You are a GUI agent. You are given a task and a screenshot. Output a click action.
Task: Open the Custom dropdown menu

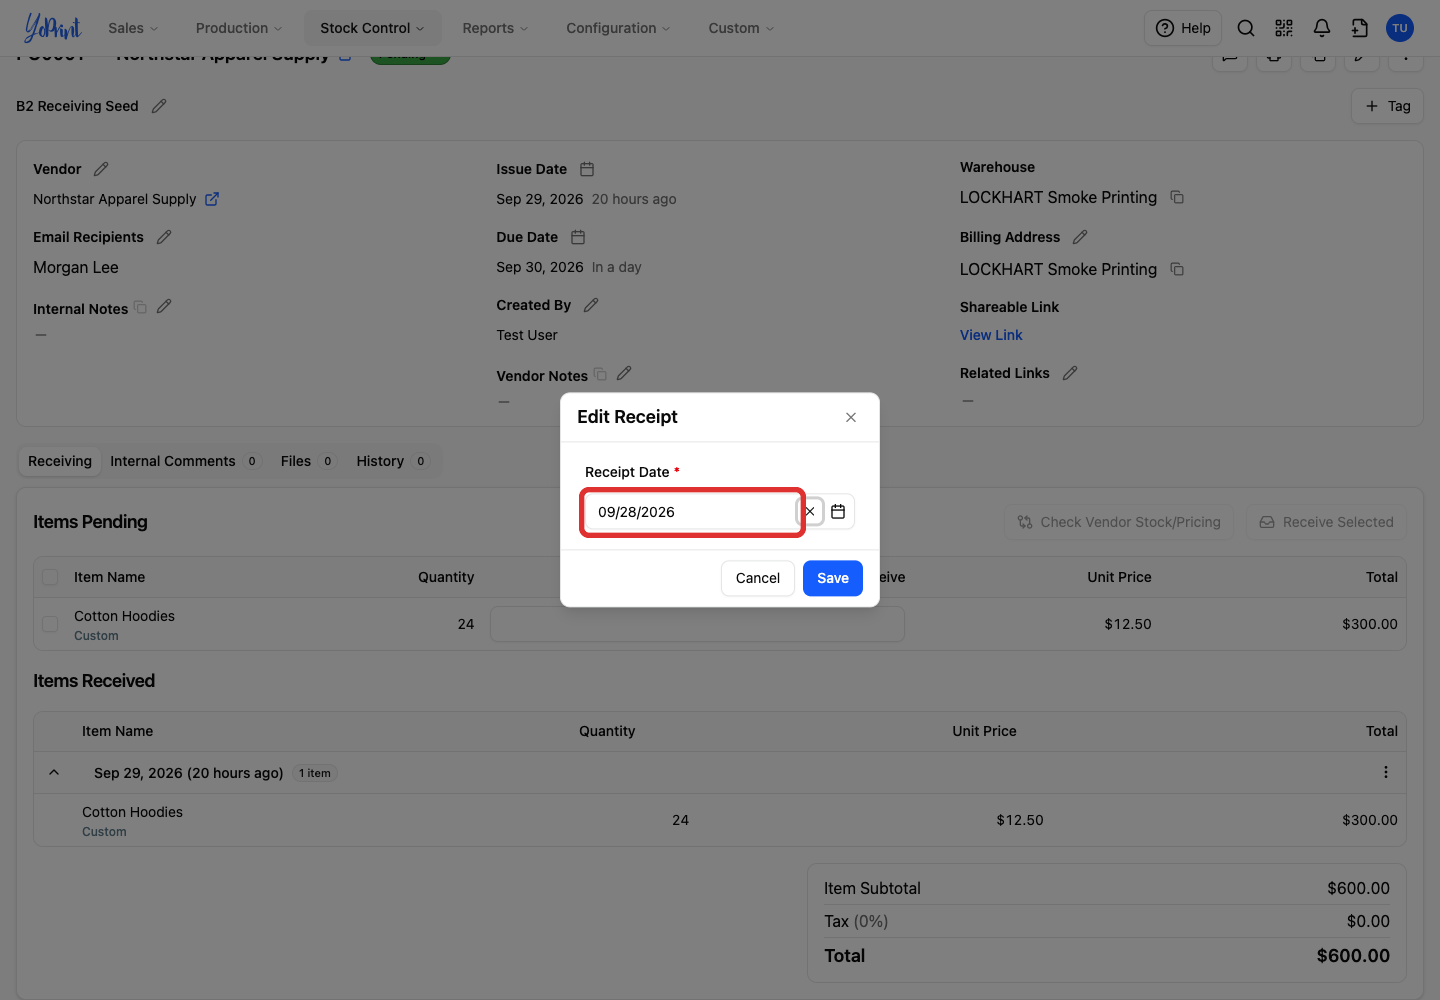coord(741,28)
